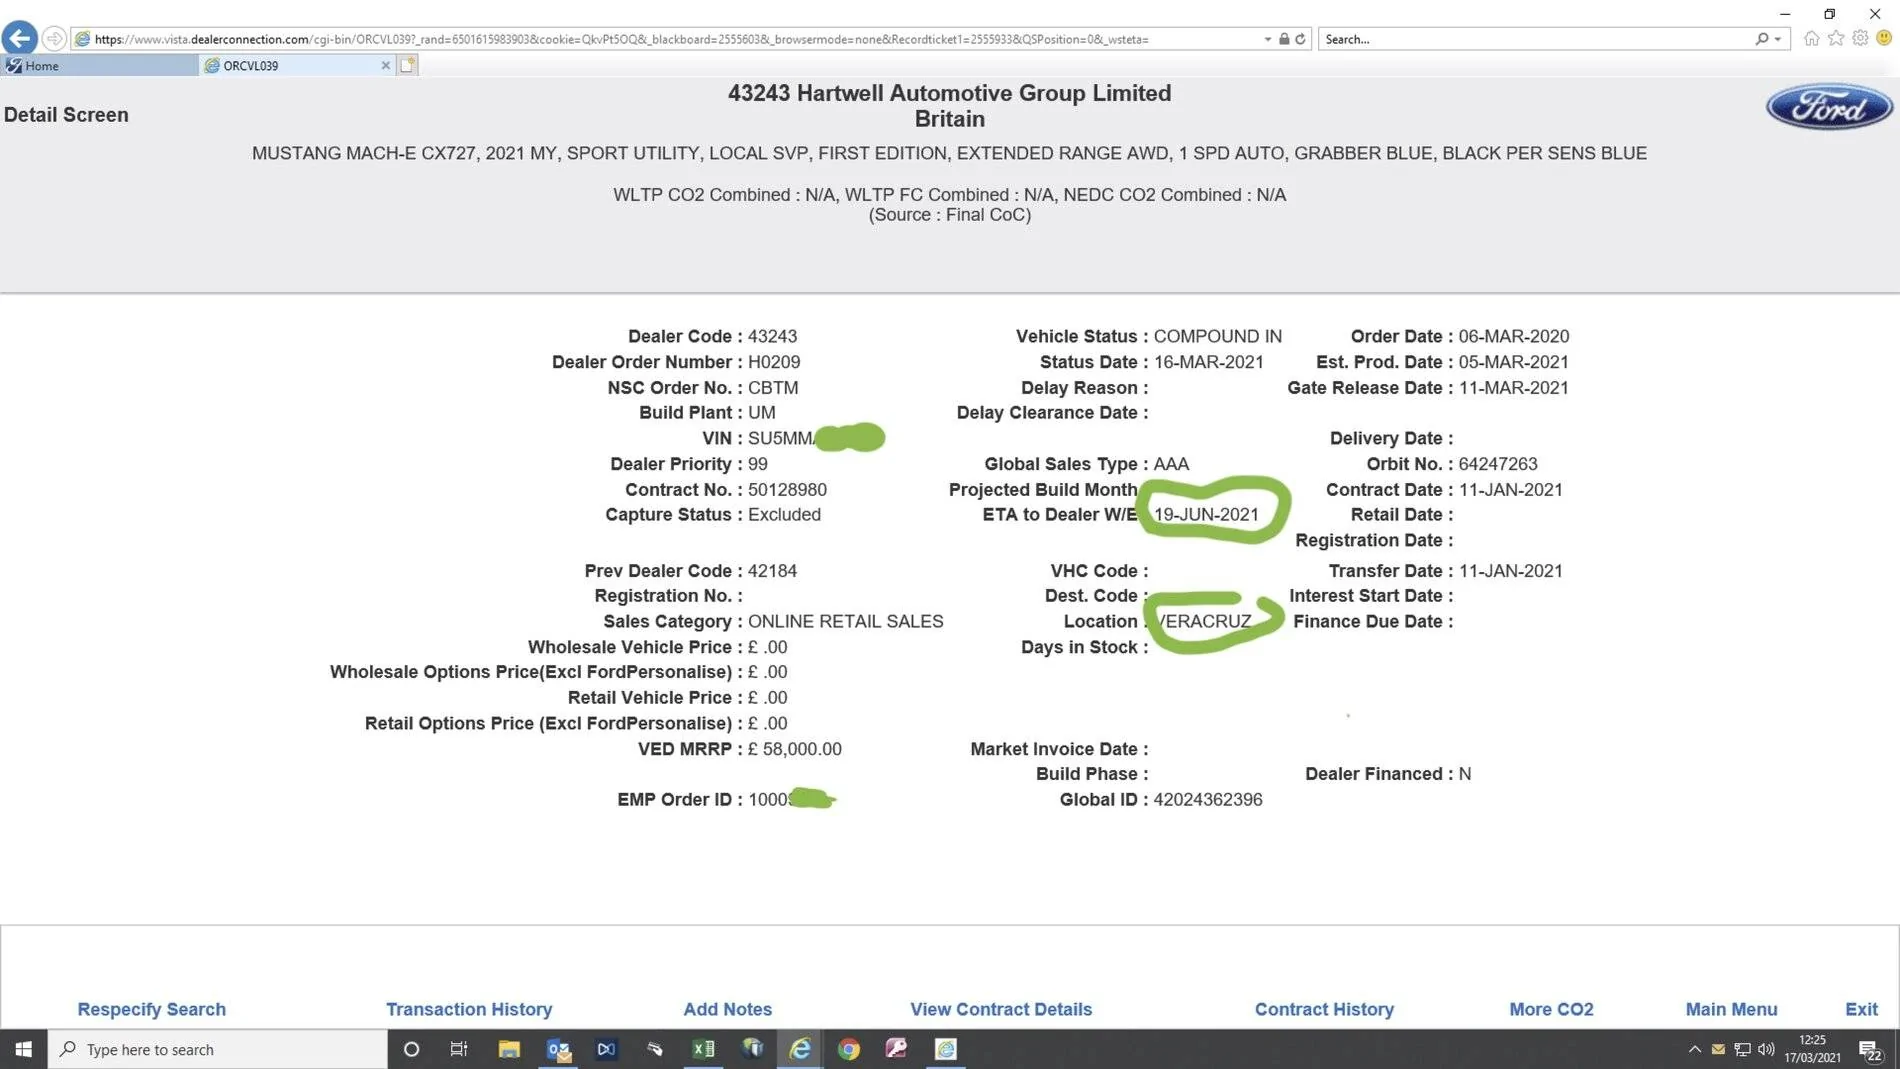Click the browser Home icon
This screenshot has width=1900, height=1069.
[x=1811, y=38]
